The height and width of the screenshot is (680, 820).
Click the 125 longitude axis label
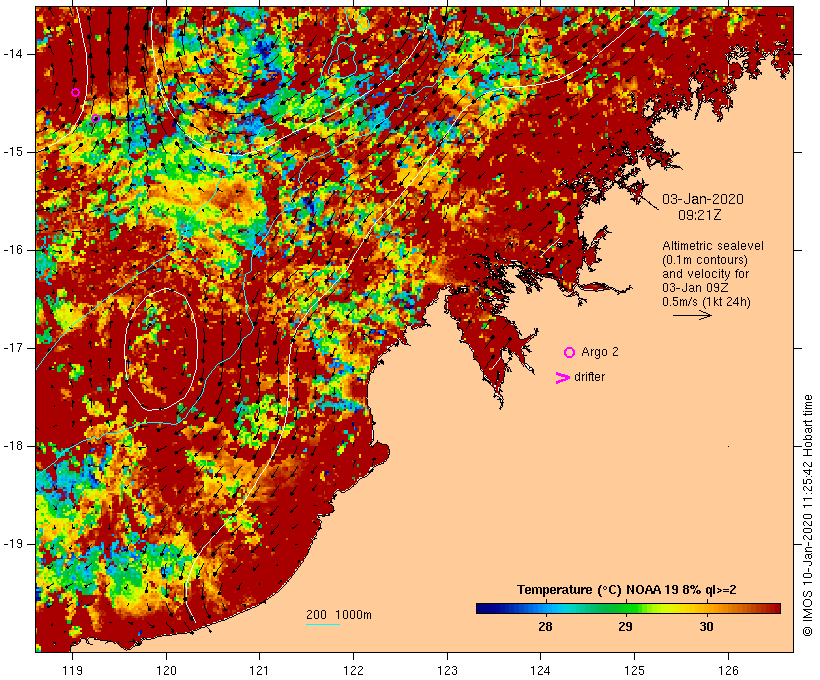click(634, 670)
